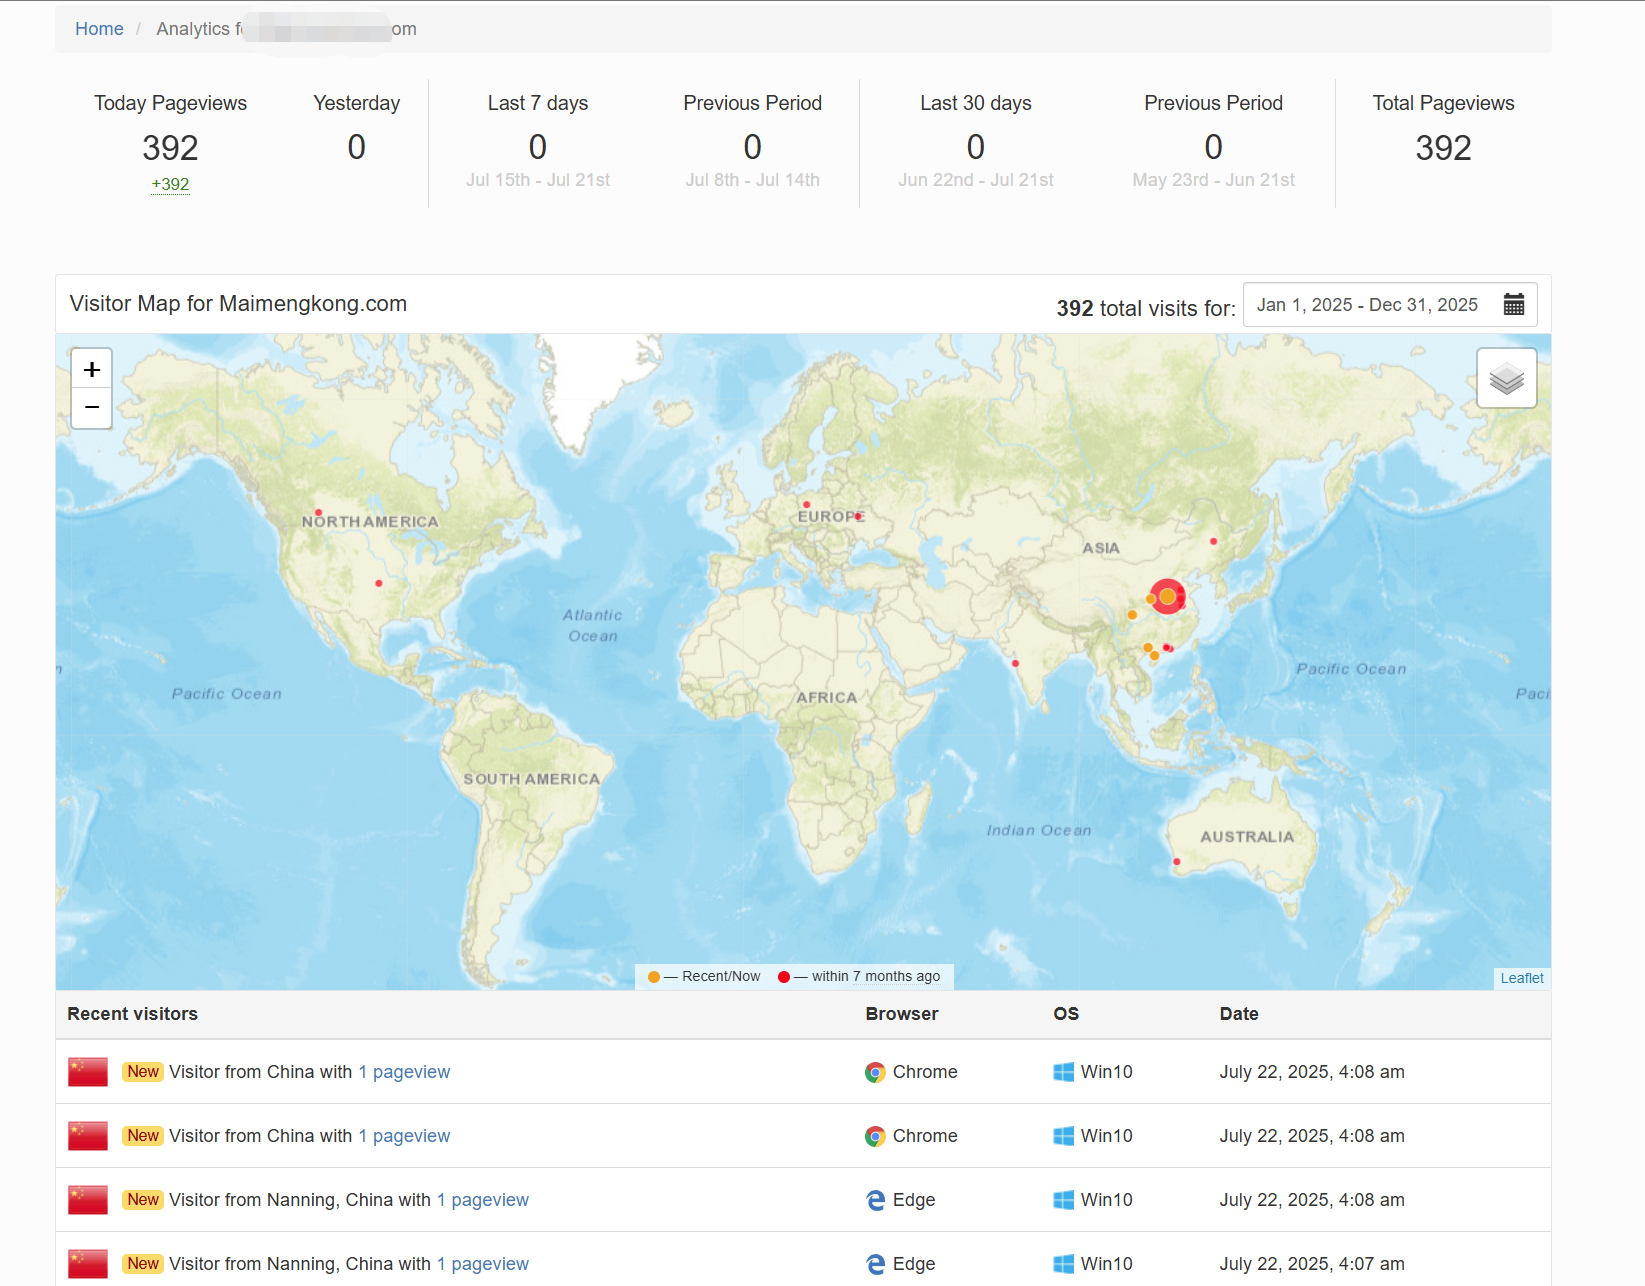
Task: Open first visitor's 1 pageview link
Action: click(404, 1072)
